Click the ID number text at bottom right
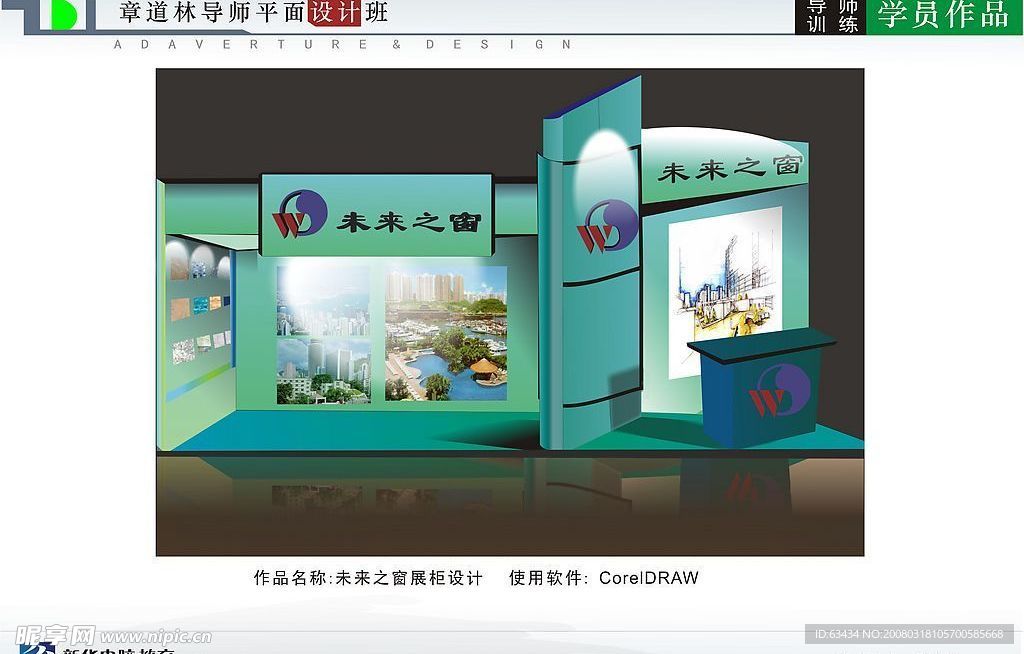This screenshot has width=1024, height=654. tap(909, 634)
